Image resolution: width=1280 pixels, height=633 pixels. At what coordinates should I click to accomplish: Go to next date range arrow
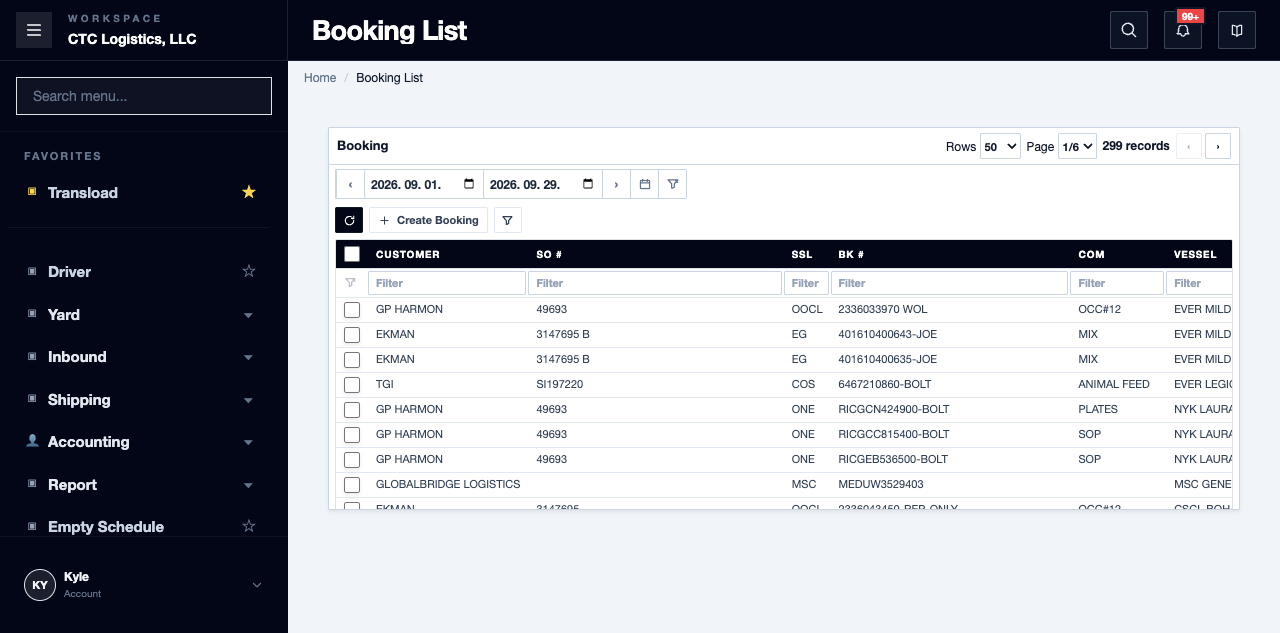616,184
